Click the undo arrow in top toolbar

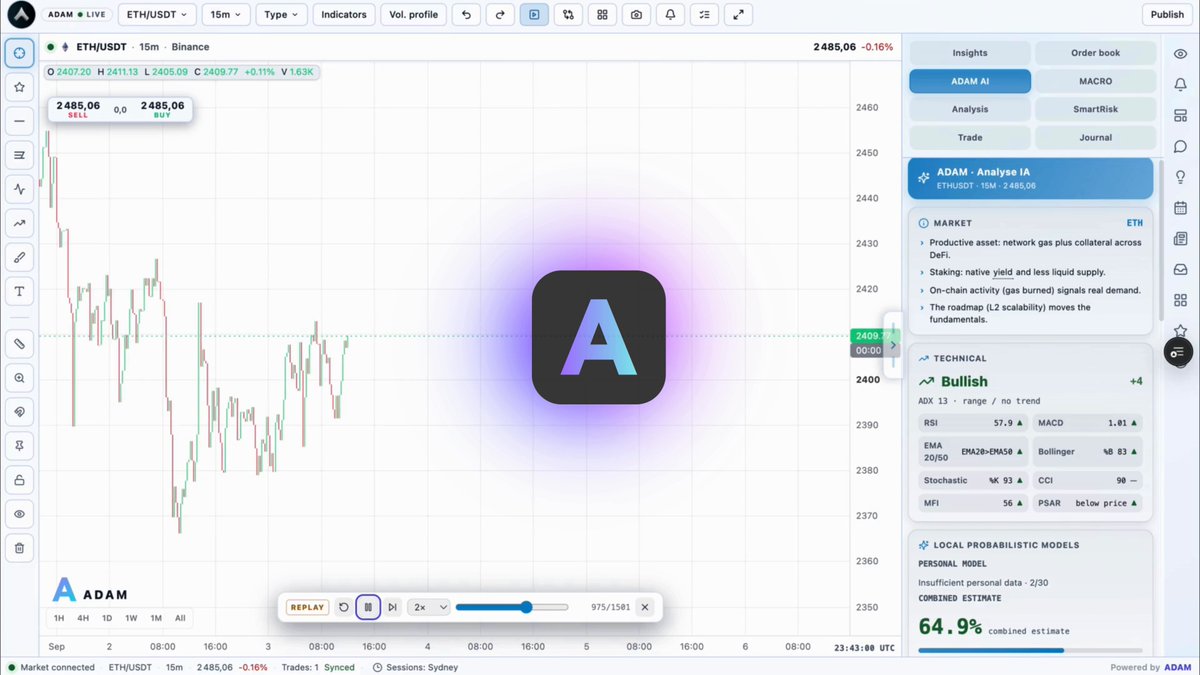466,15
